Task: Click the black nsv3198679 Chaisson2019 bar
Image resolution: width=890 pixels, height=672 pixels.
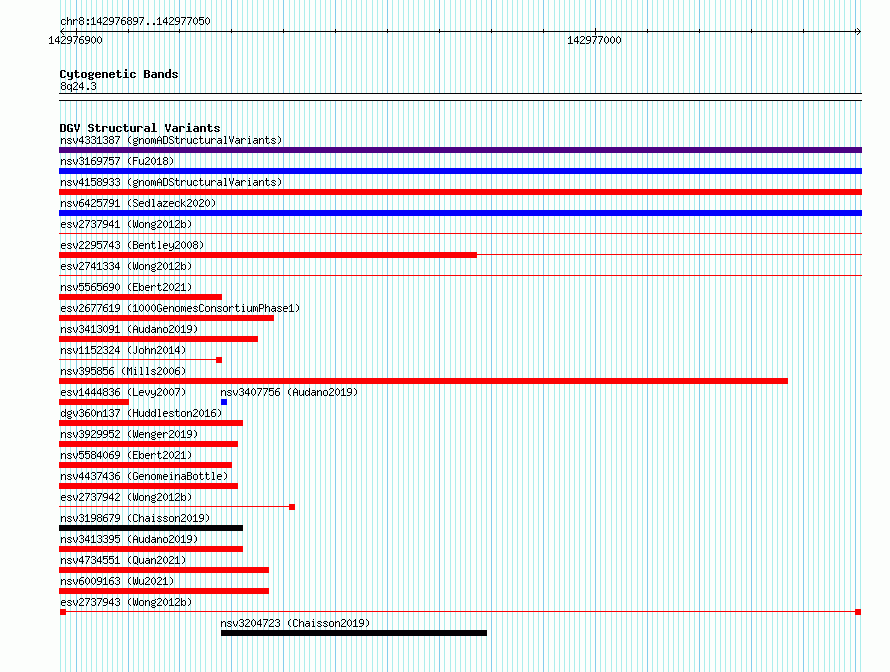Action: pyautogui.click(x=151, y=528)
